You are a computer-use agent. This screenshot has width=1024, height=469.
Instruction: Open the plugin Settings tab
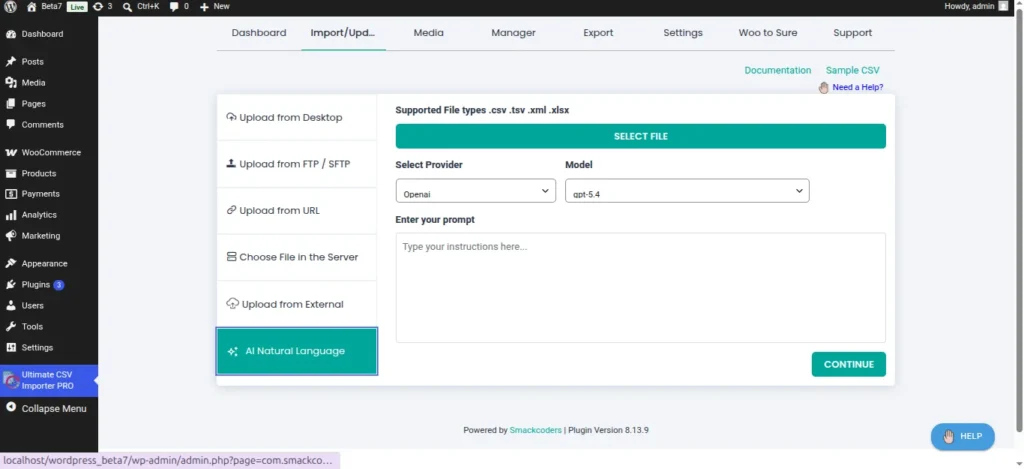[682, 33]
